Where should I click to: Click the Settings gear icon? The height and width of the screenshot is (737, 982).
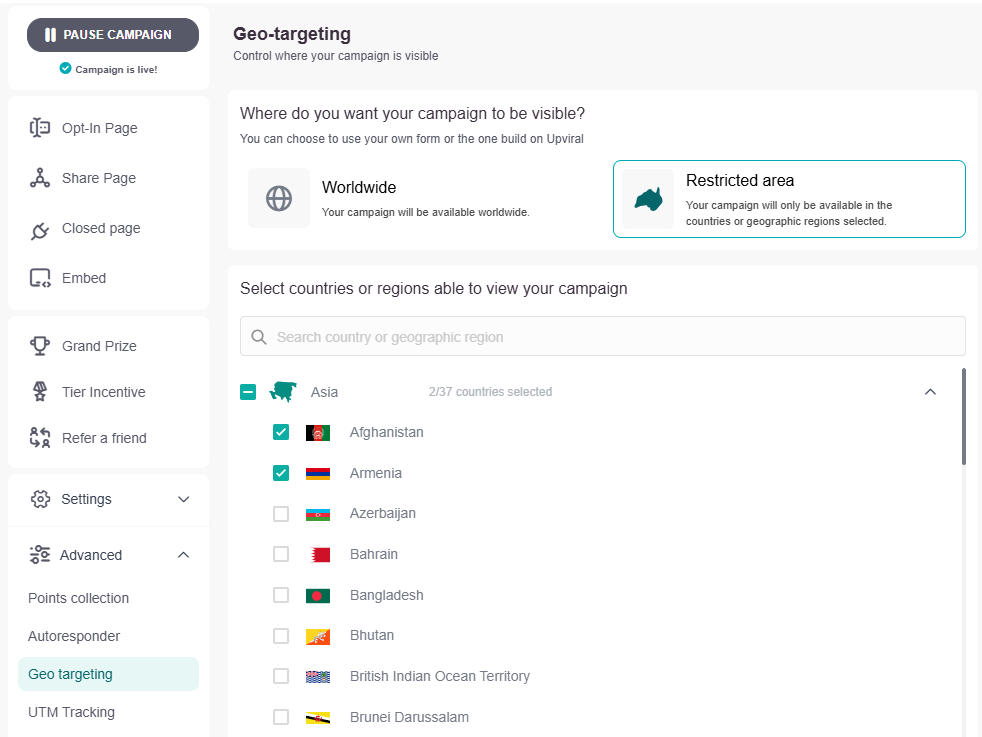40,499
